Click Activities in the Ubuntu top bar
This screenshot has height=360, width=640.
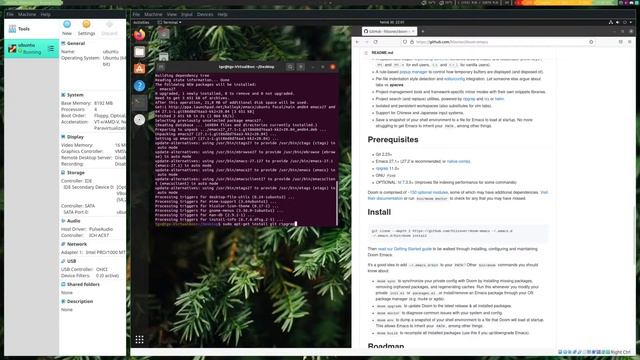tap(141, 22)
